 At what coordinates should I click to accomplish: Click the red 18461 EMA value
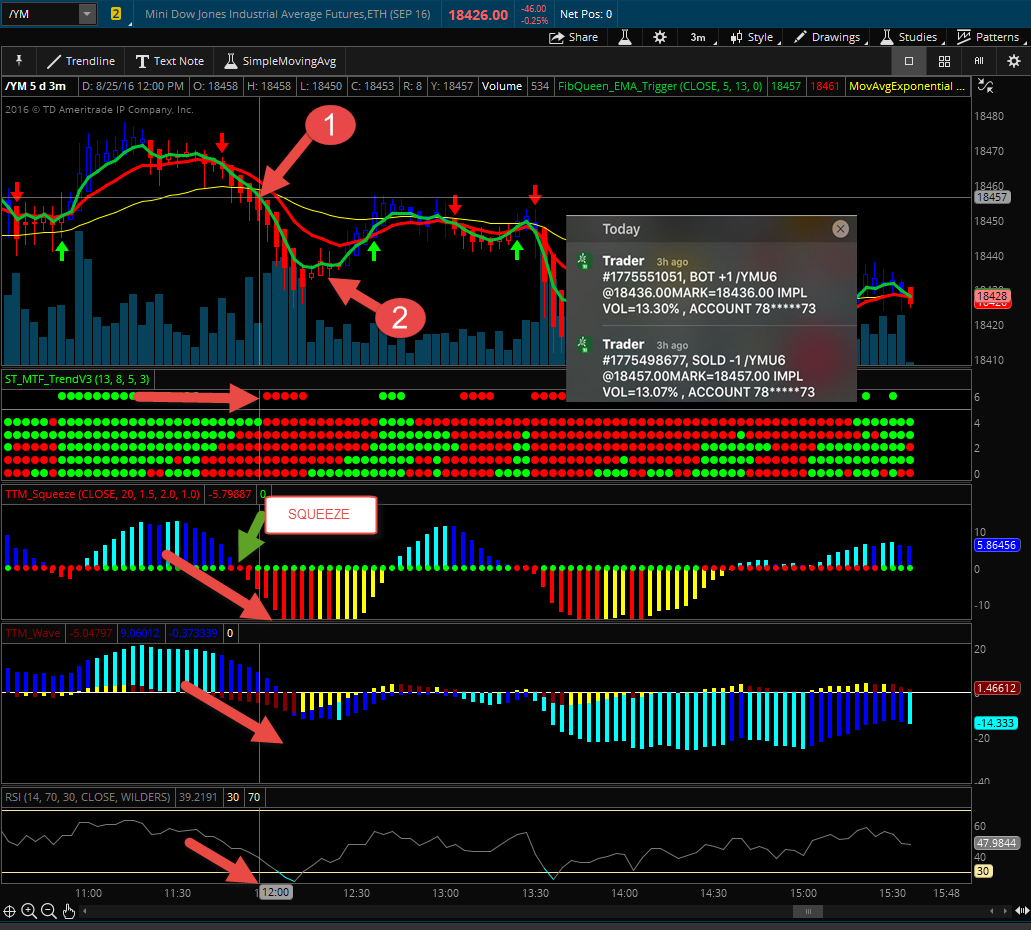[x=825, y=86]
